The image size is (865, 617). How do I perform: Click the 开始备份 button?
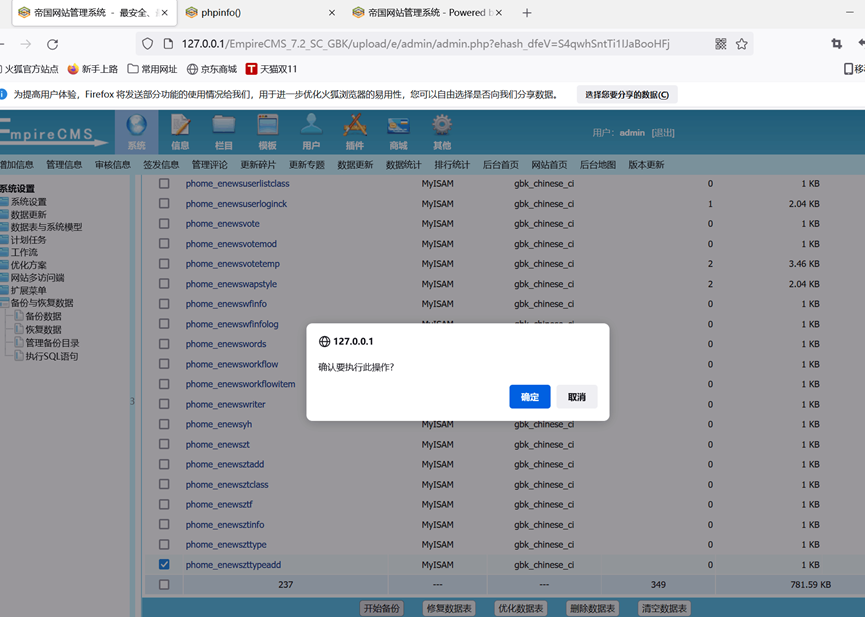[381, 608]
